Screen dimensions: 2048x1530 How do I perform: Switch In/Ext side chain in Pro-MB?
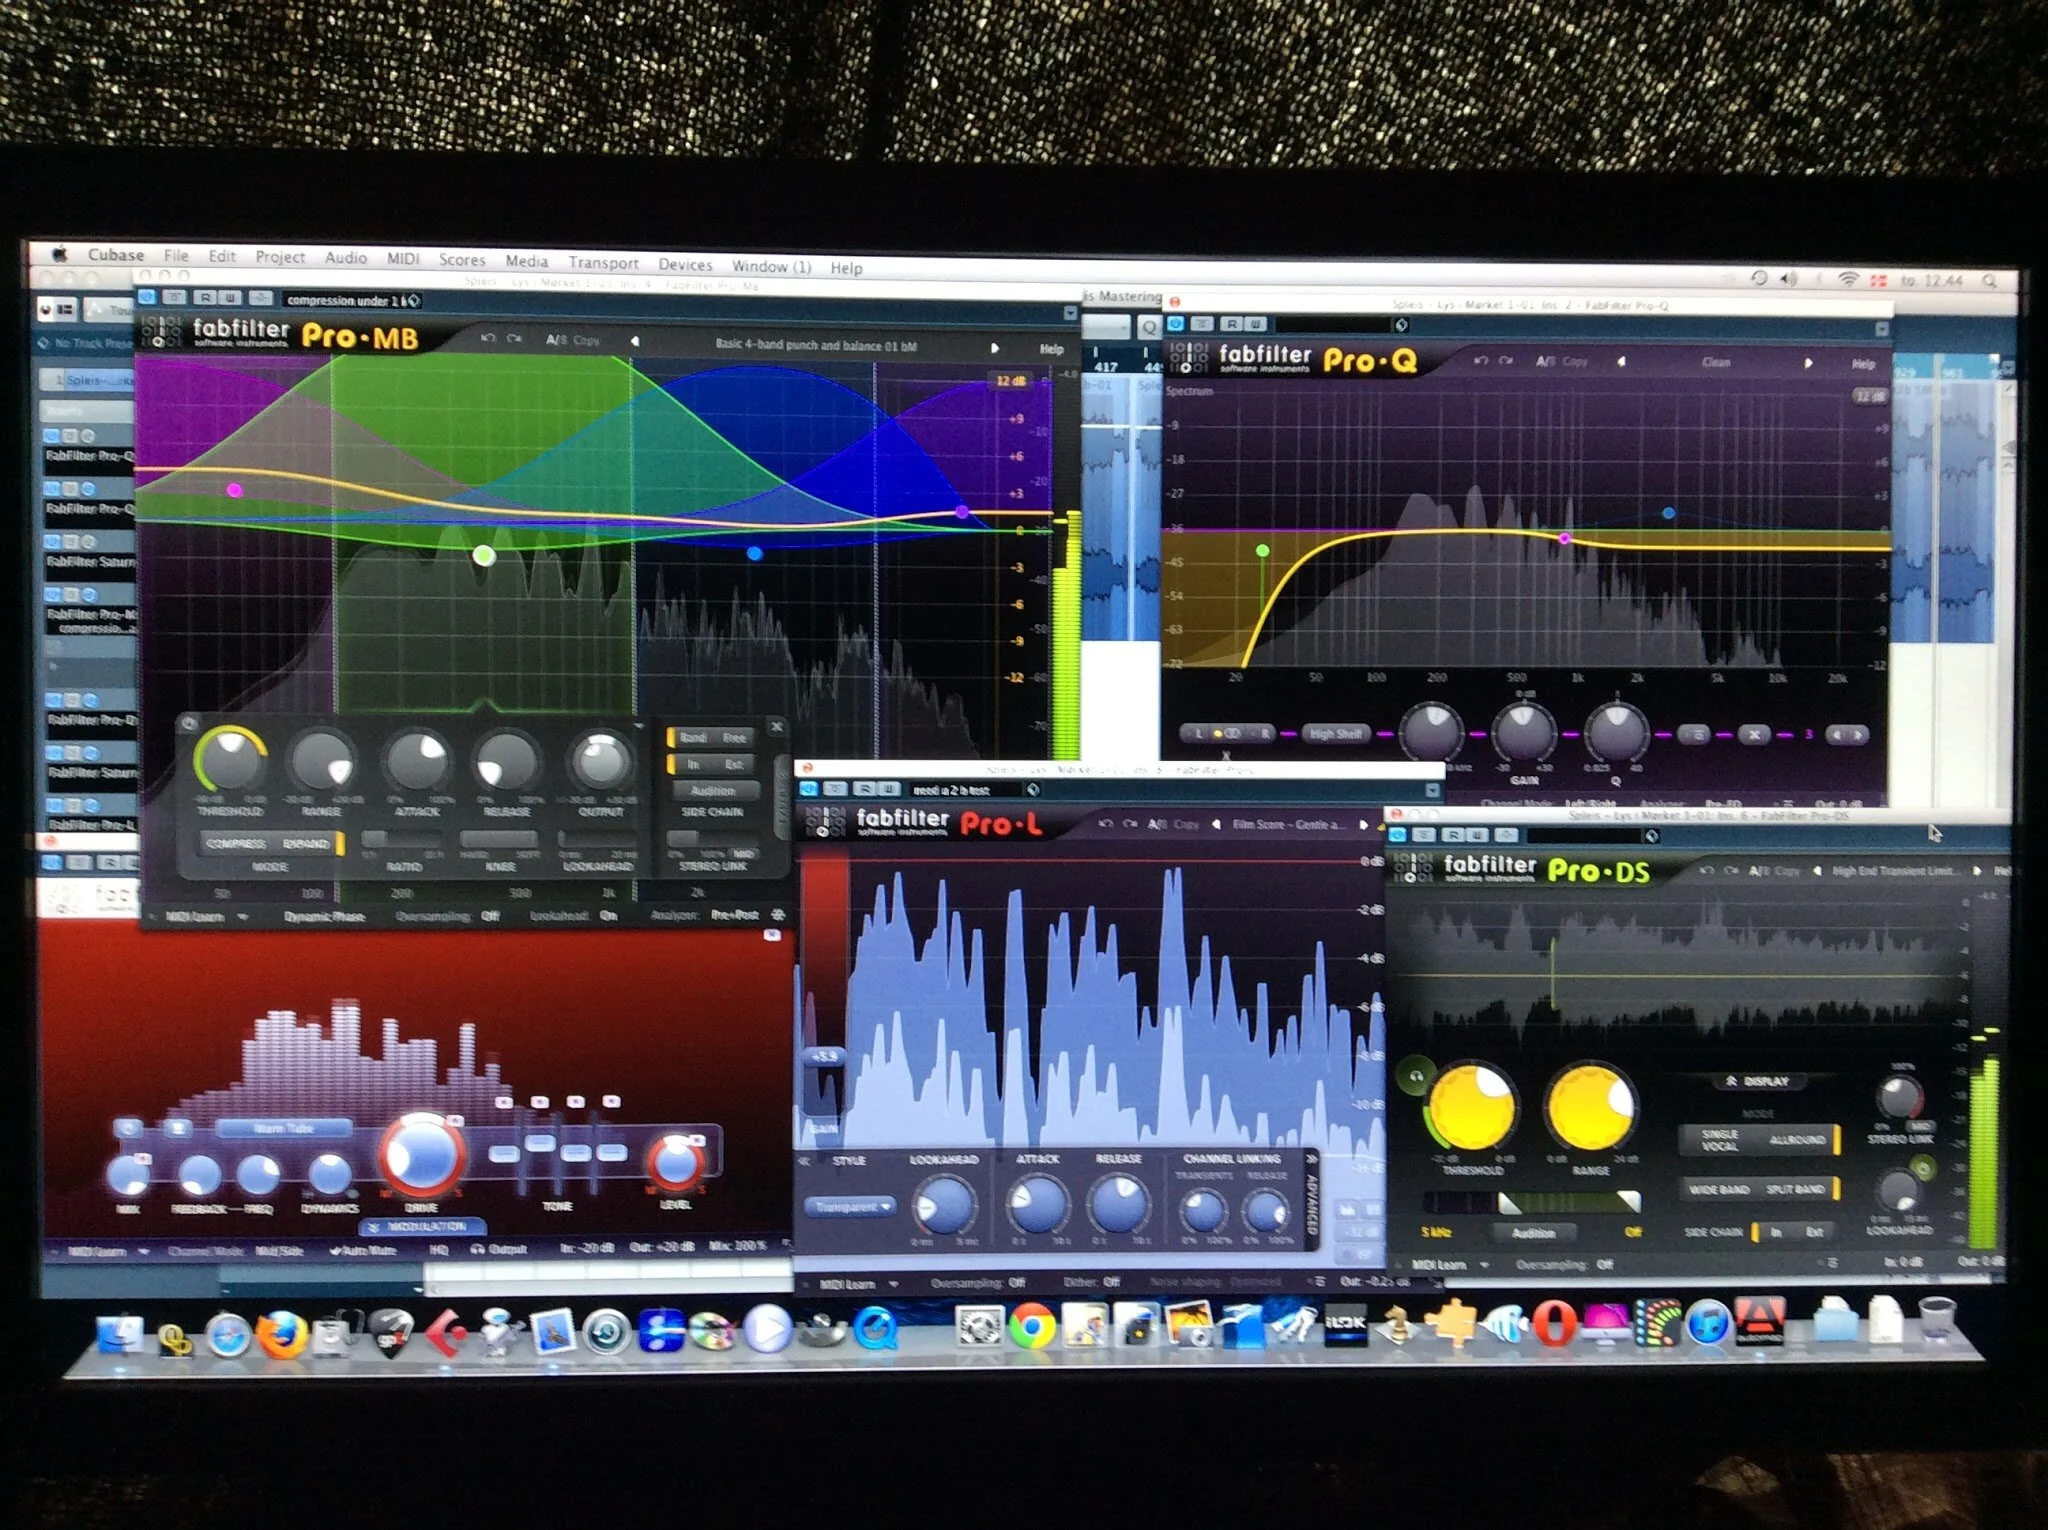(712, 764)
